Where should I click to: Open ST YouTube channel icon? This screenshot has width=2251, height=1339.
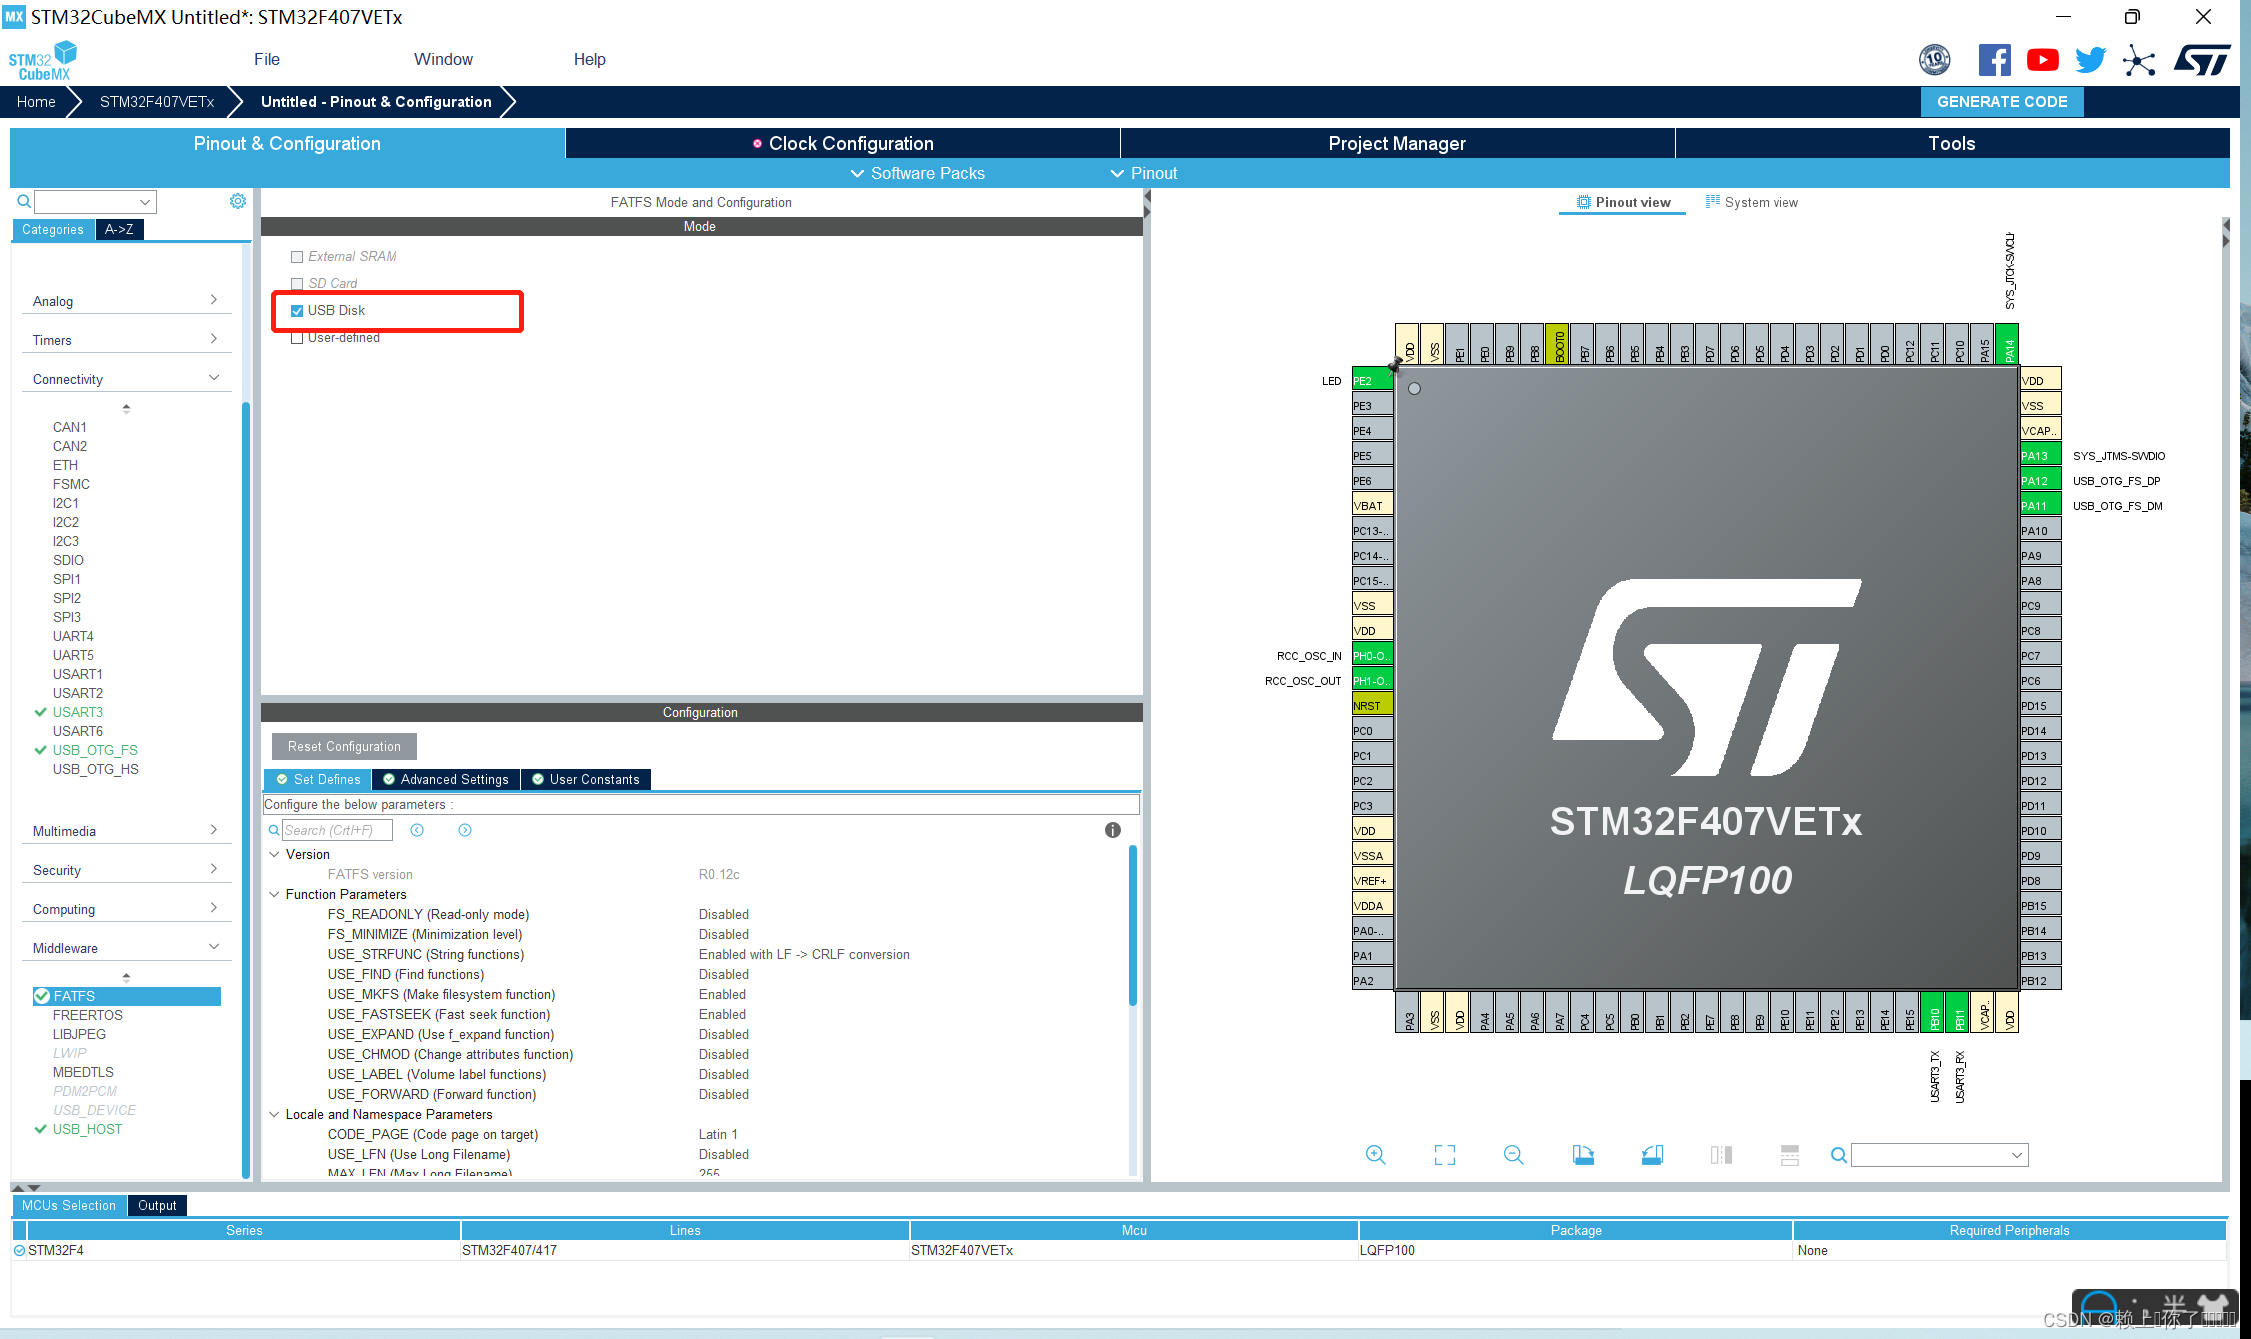pos(2042,60)
